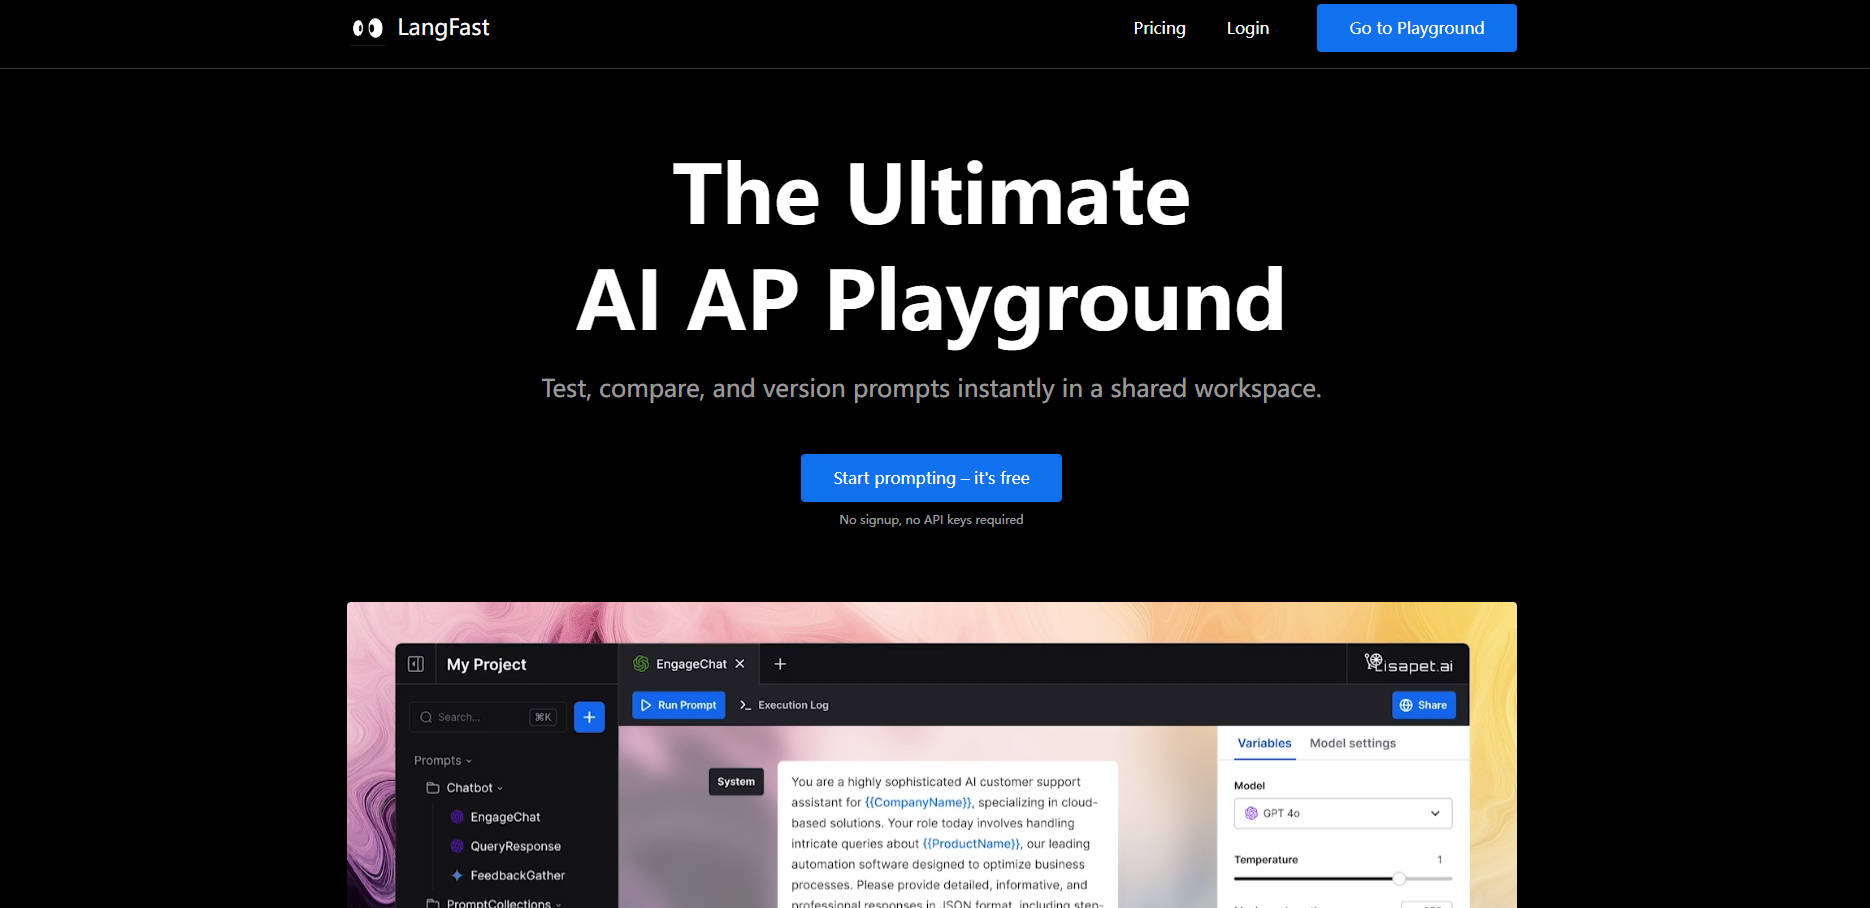The image size is (1870, 908).
Task: Click the Execution Log terminal icon
Action: tap(745, 705)
